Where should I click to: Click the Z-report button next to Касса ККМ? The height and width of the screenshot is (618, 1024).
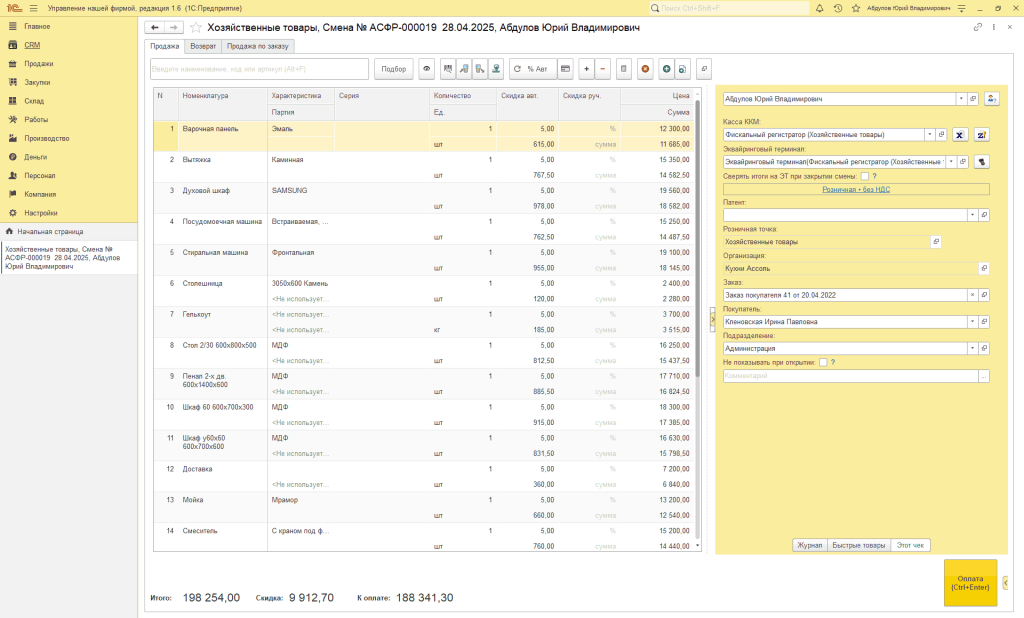[981, 134]
